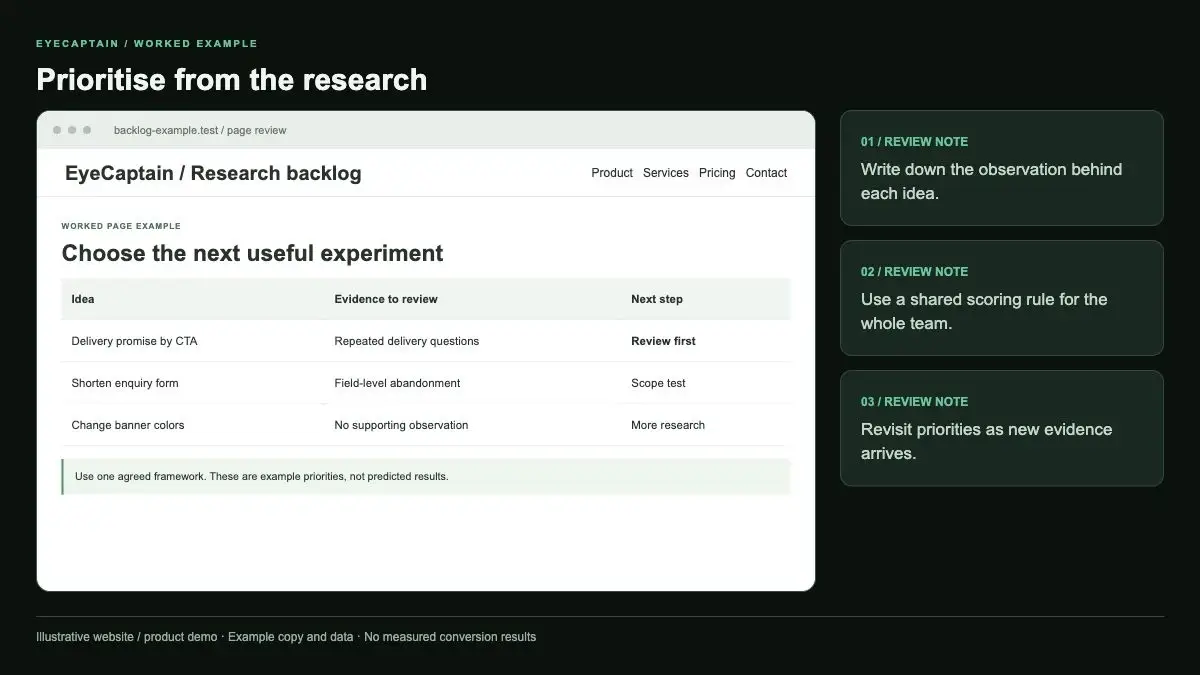Select the 'Idea' column header
The width and height of the screenshot is (1200, 675).
[x=83, y=299]
